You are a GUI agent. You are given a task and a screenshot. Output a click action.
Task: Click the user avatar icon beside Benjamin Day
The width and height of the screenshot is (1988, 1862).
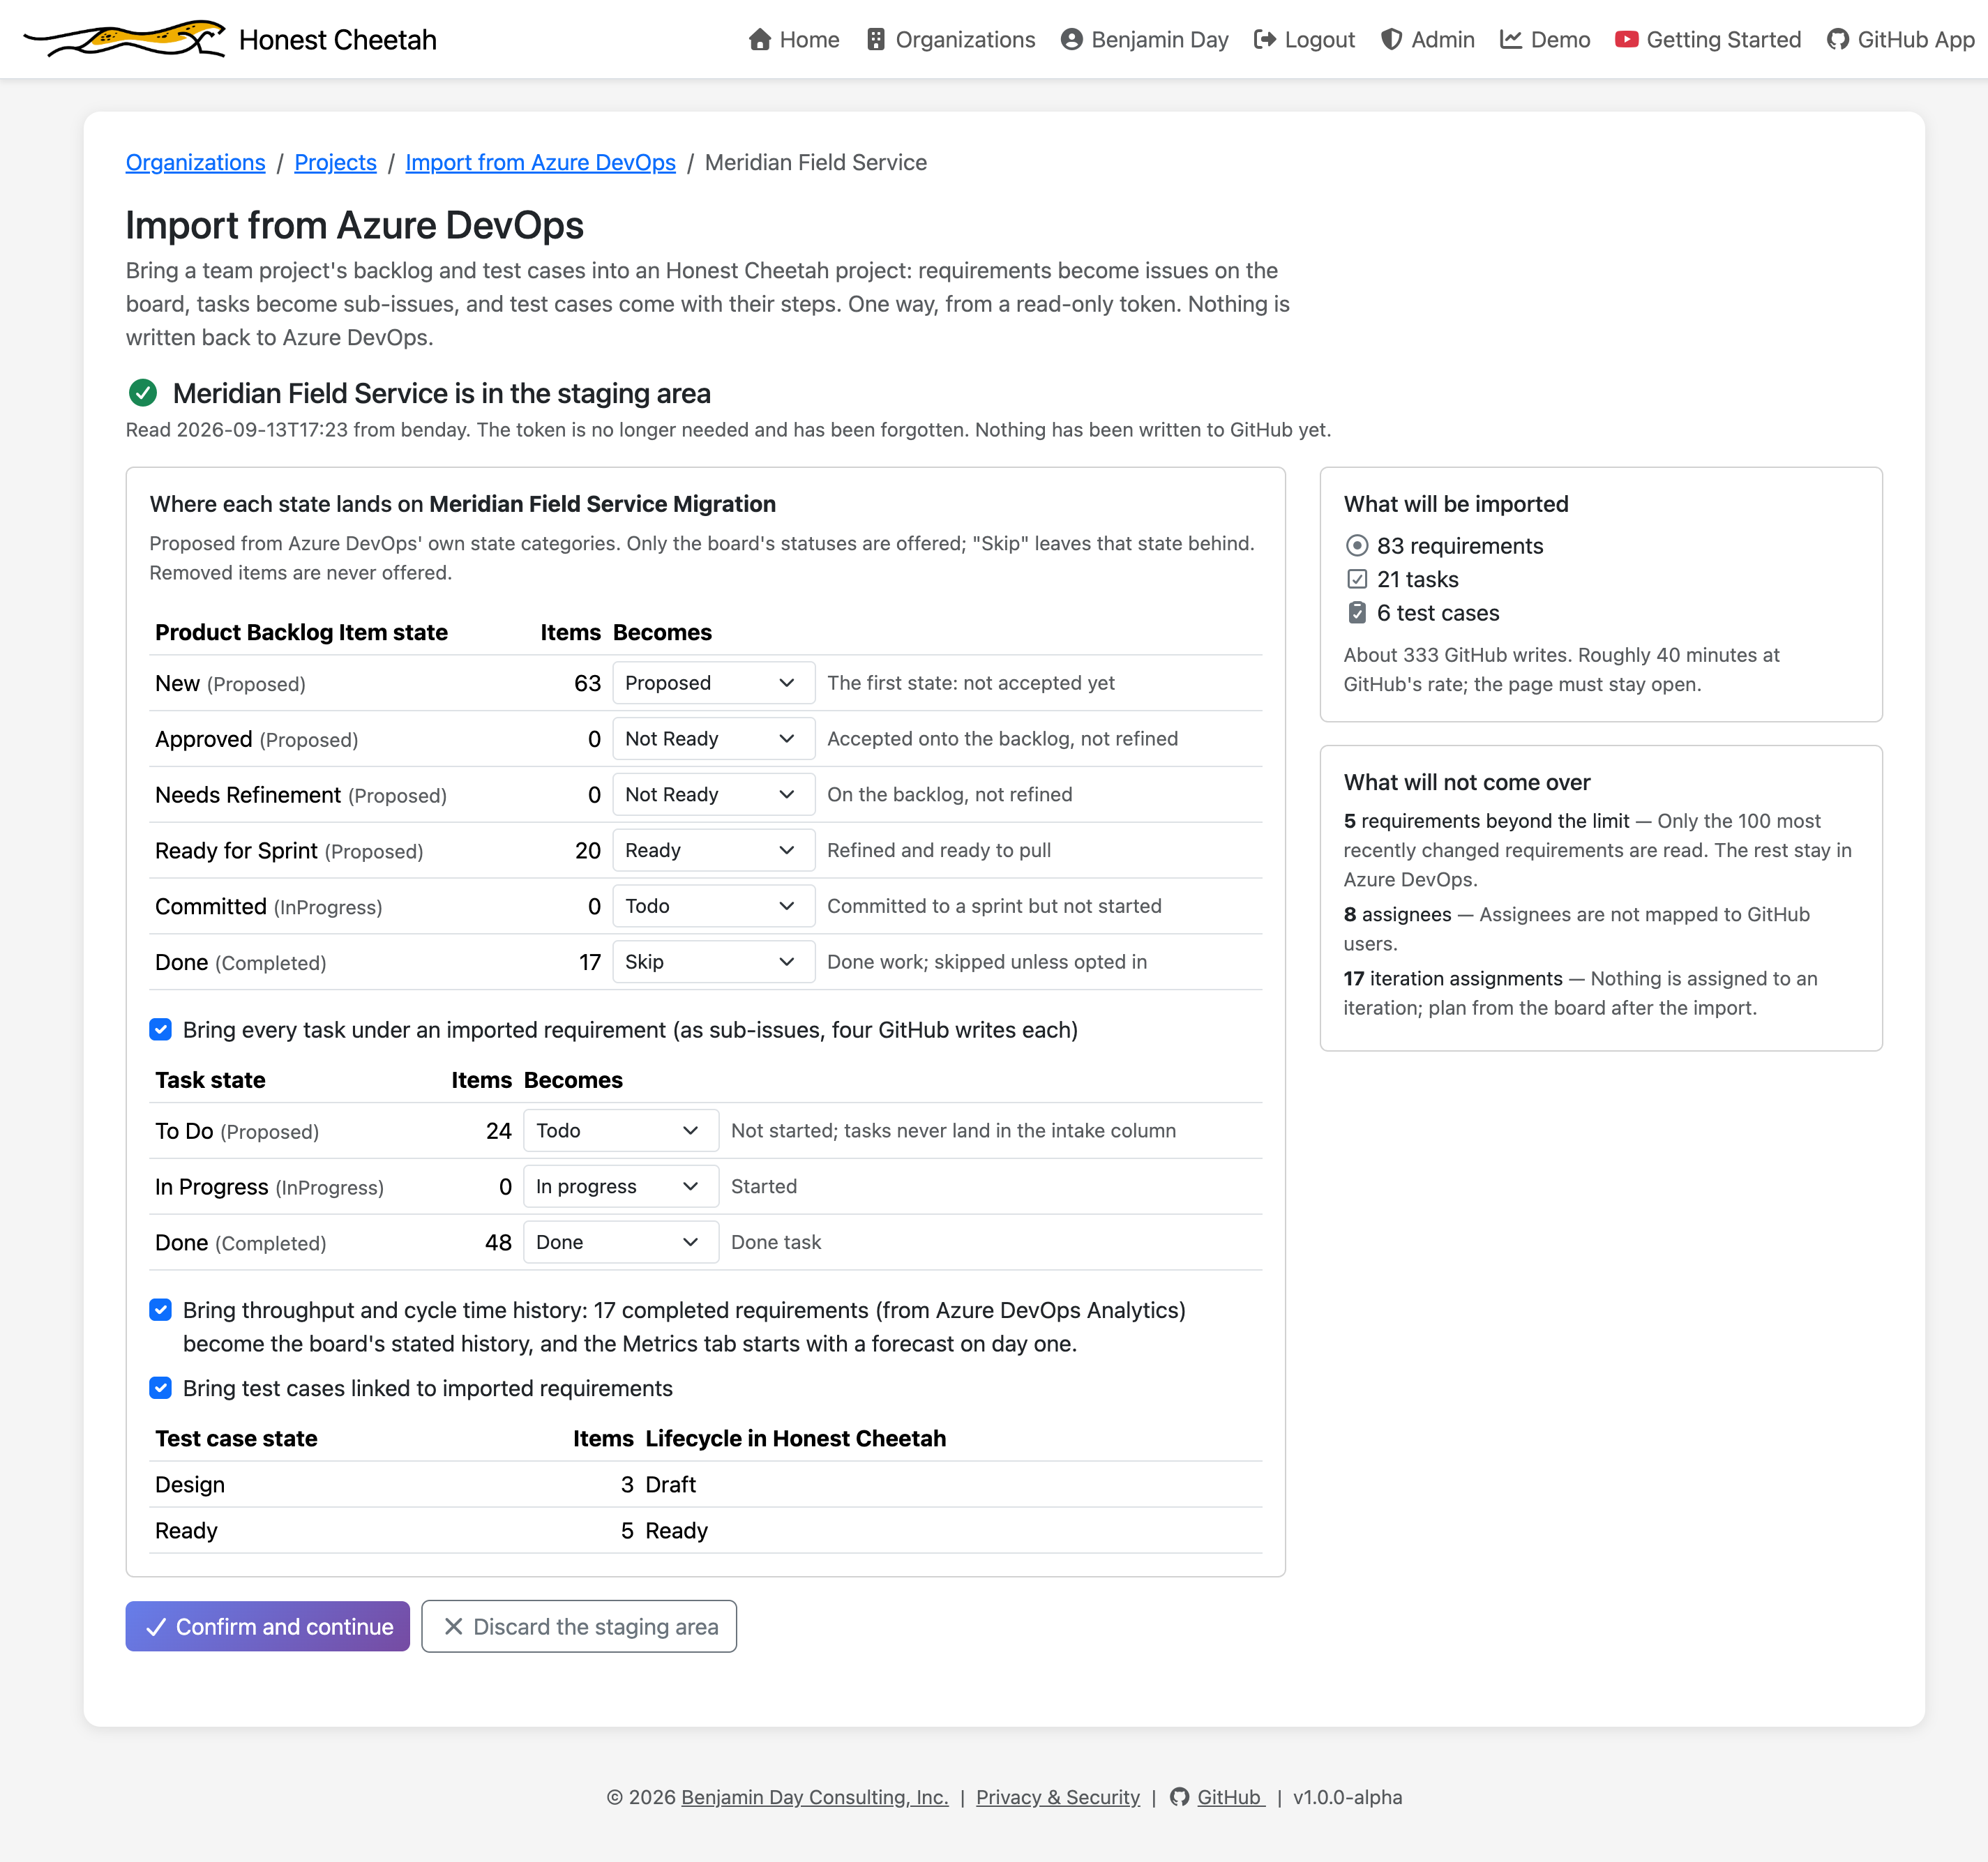pos(1072,40)
